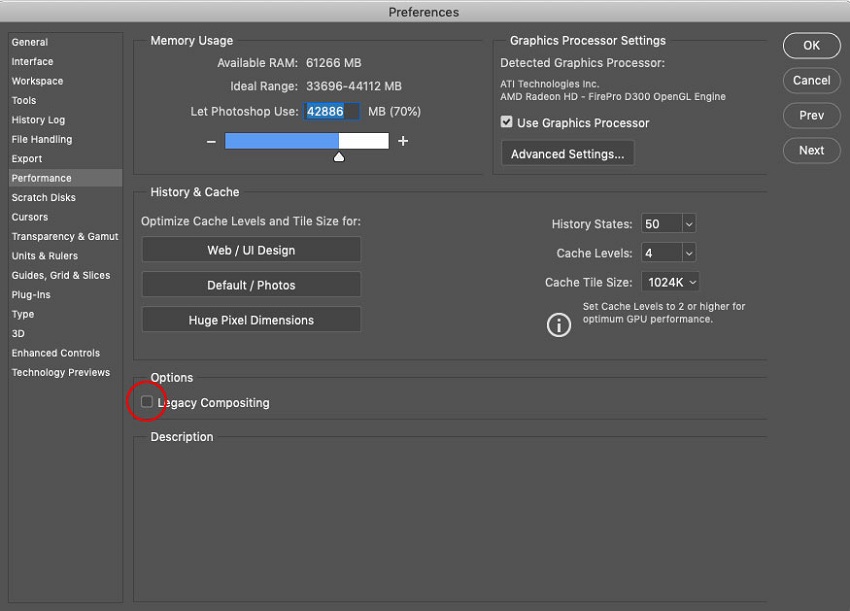Screen dimensions: 850x611
Task: Click the minus icon to decrease memory allocation
Action: click(211, 142)
